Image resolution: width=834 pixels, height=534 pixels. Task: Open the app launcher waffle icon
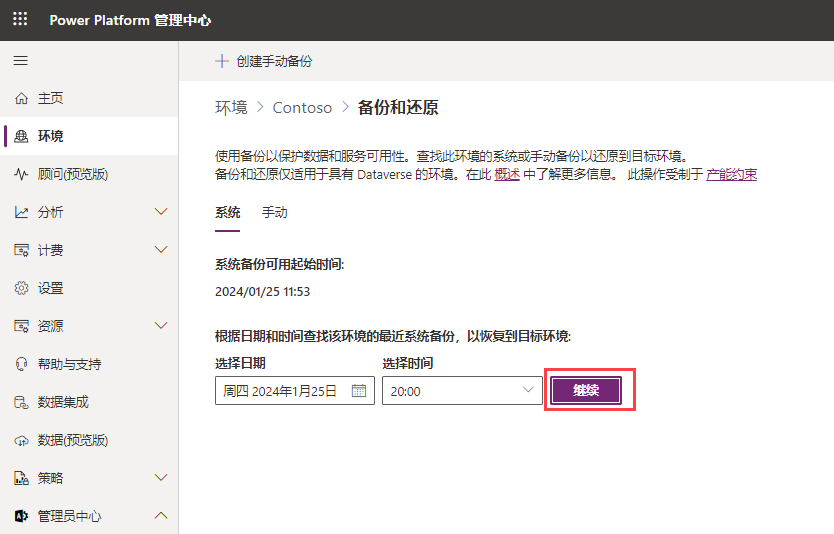(20, 20)
